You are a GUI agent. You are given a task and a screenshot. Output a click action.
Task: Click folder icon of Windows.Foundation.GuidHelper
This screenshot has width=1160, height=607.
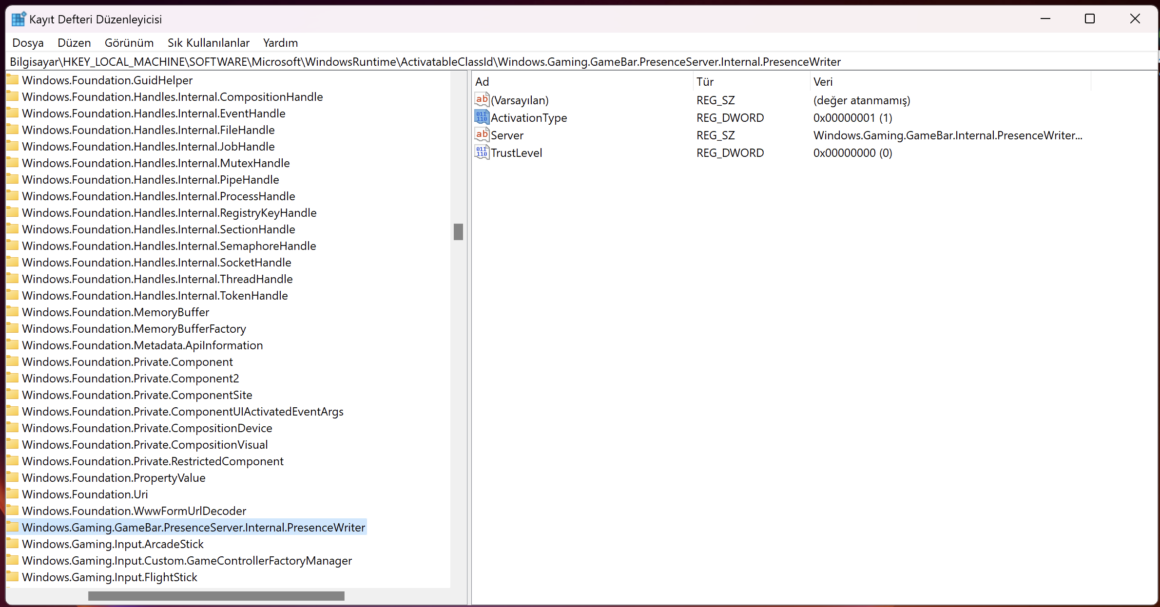(x=13, y=80)
